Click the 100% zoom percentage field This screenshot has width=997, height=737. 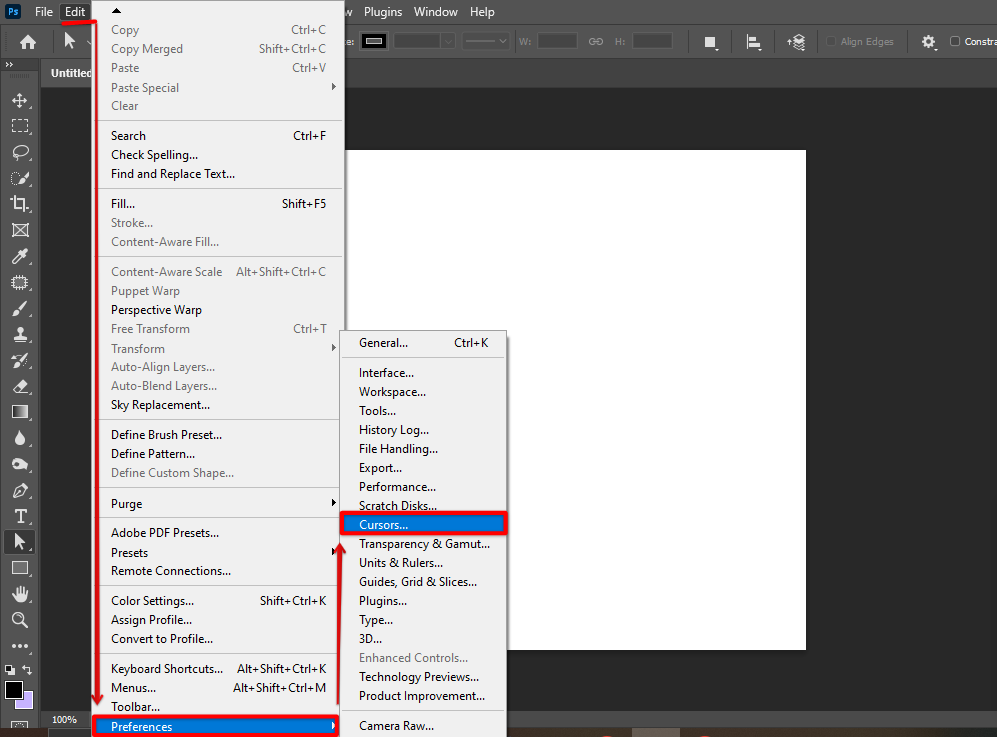64,718
